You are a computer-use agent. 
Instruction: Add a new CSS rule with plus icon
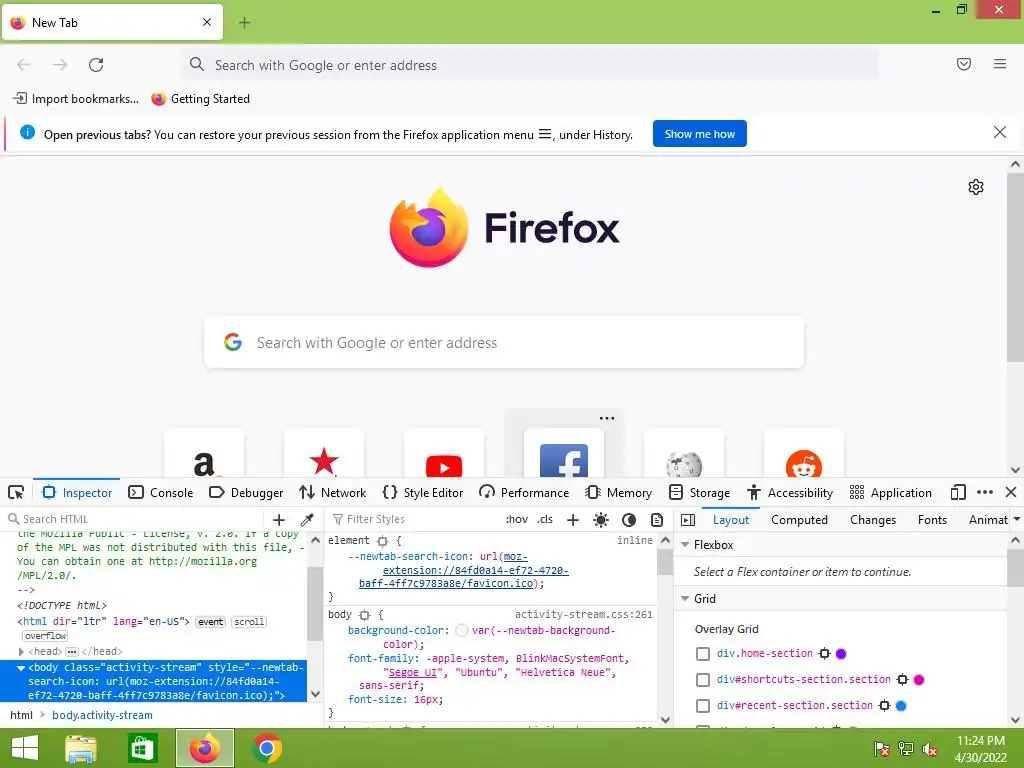coord(573,519)
